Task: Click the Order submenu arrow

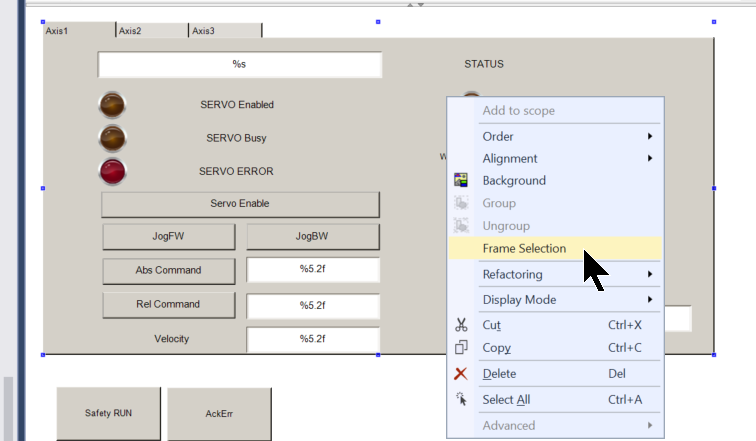Action: (x=650, y=136)
